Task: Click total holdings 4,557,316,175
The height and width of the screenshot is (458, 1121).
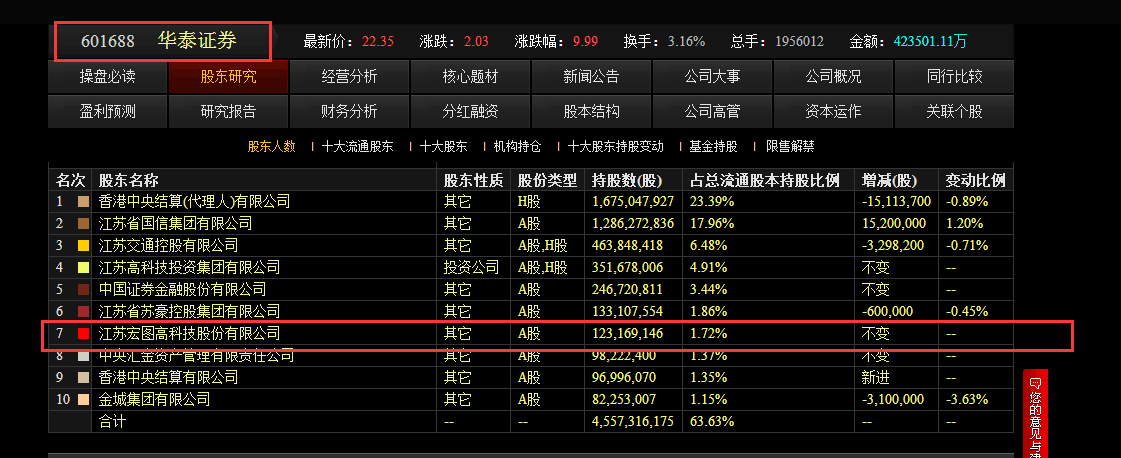Action: point(633,422)
